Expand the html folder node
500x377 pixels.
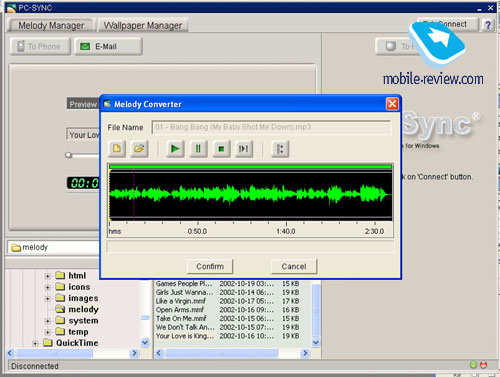(x=48, y=276)
